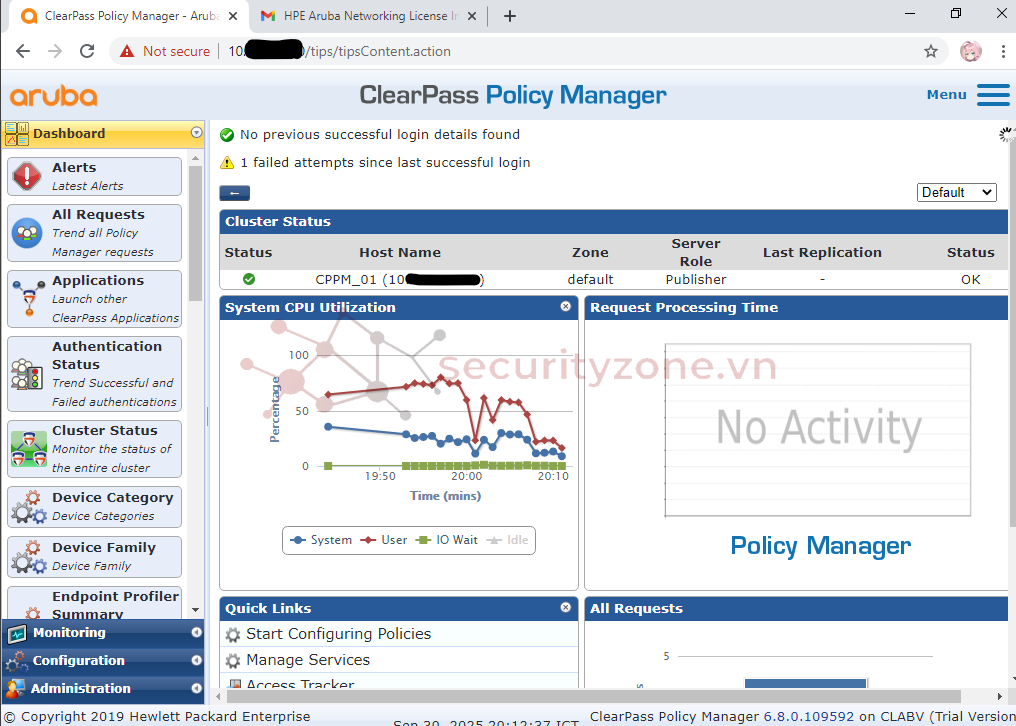
Task: Click Start Configuring Policies link
Action: (x=338, y=634)
